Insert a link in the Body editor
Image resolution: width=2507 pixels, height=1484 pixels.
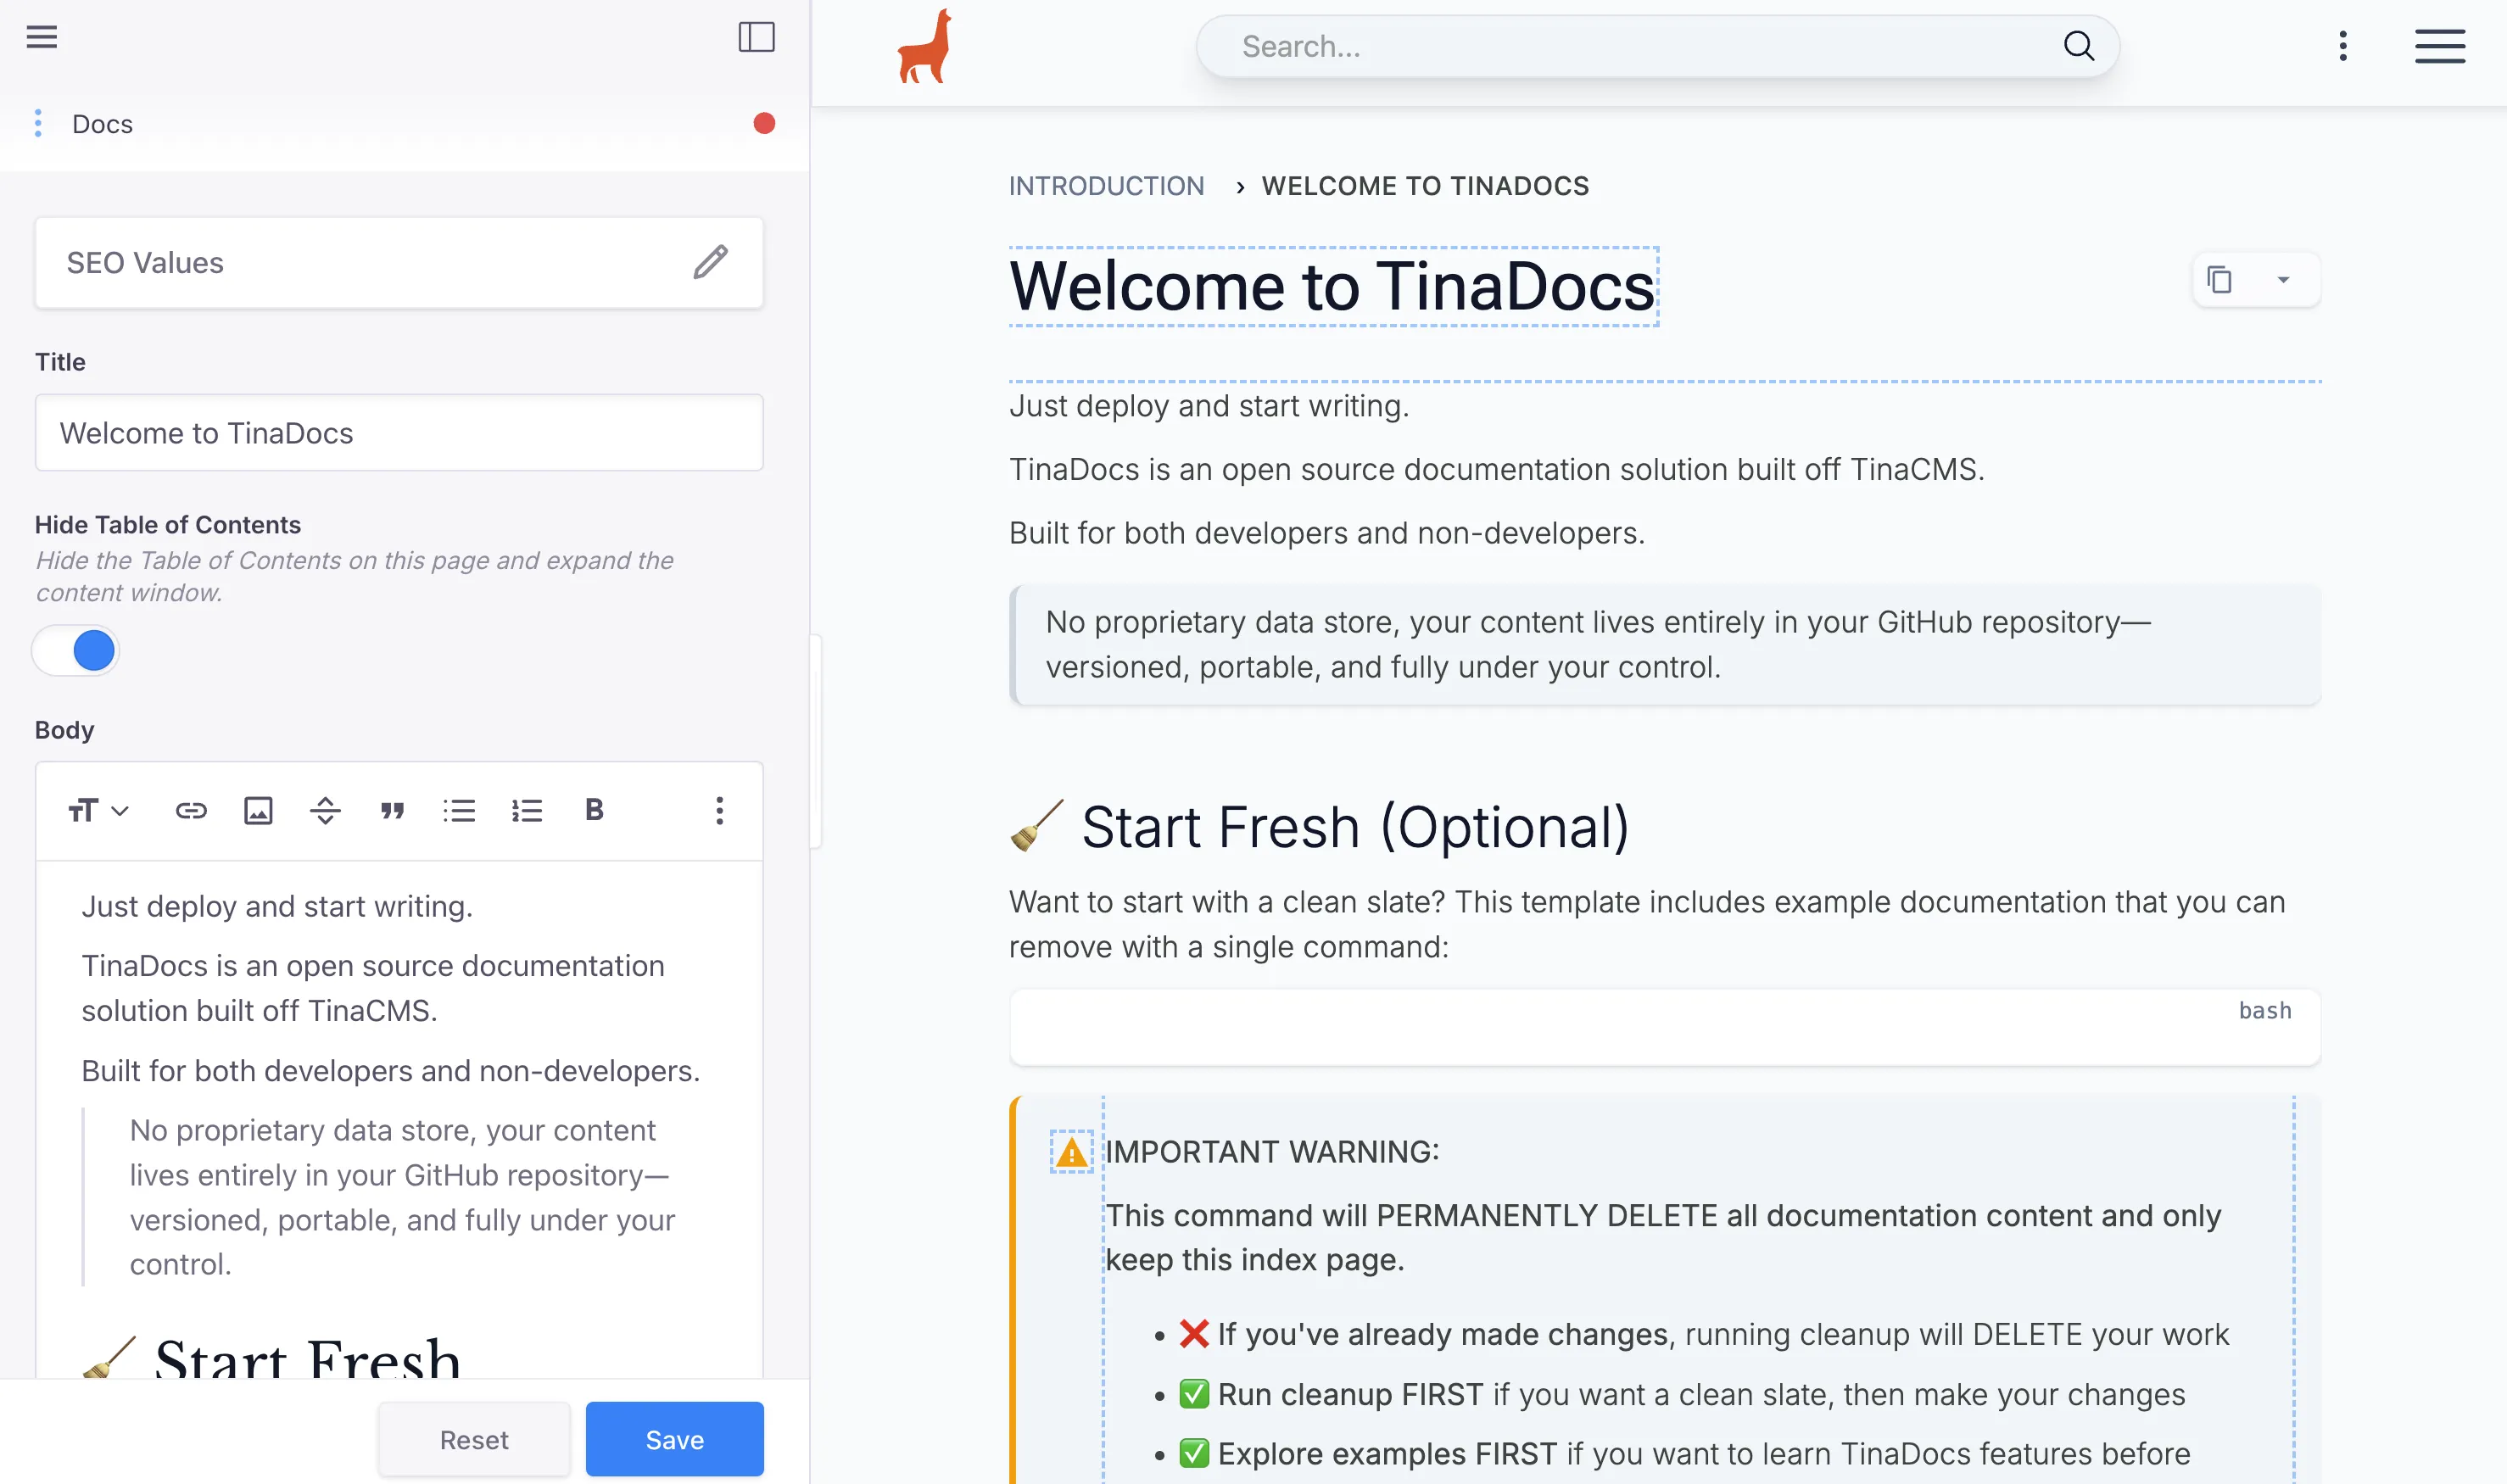coord(191,810)
